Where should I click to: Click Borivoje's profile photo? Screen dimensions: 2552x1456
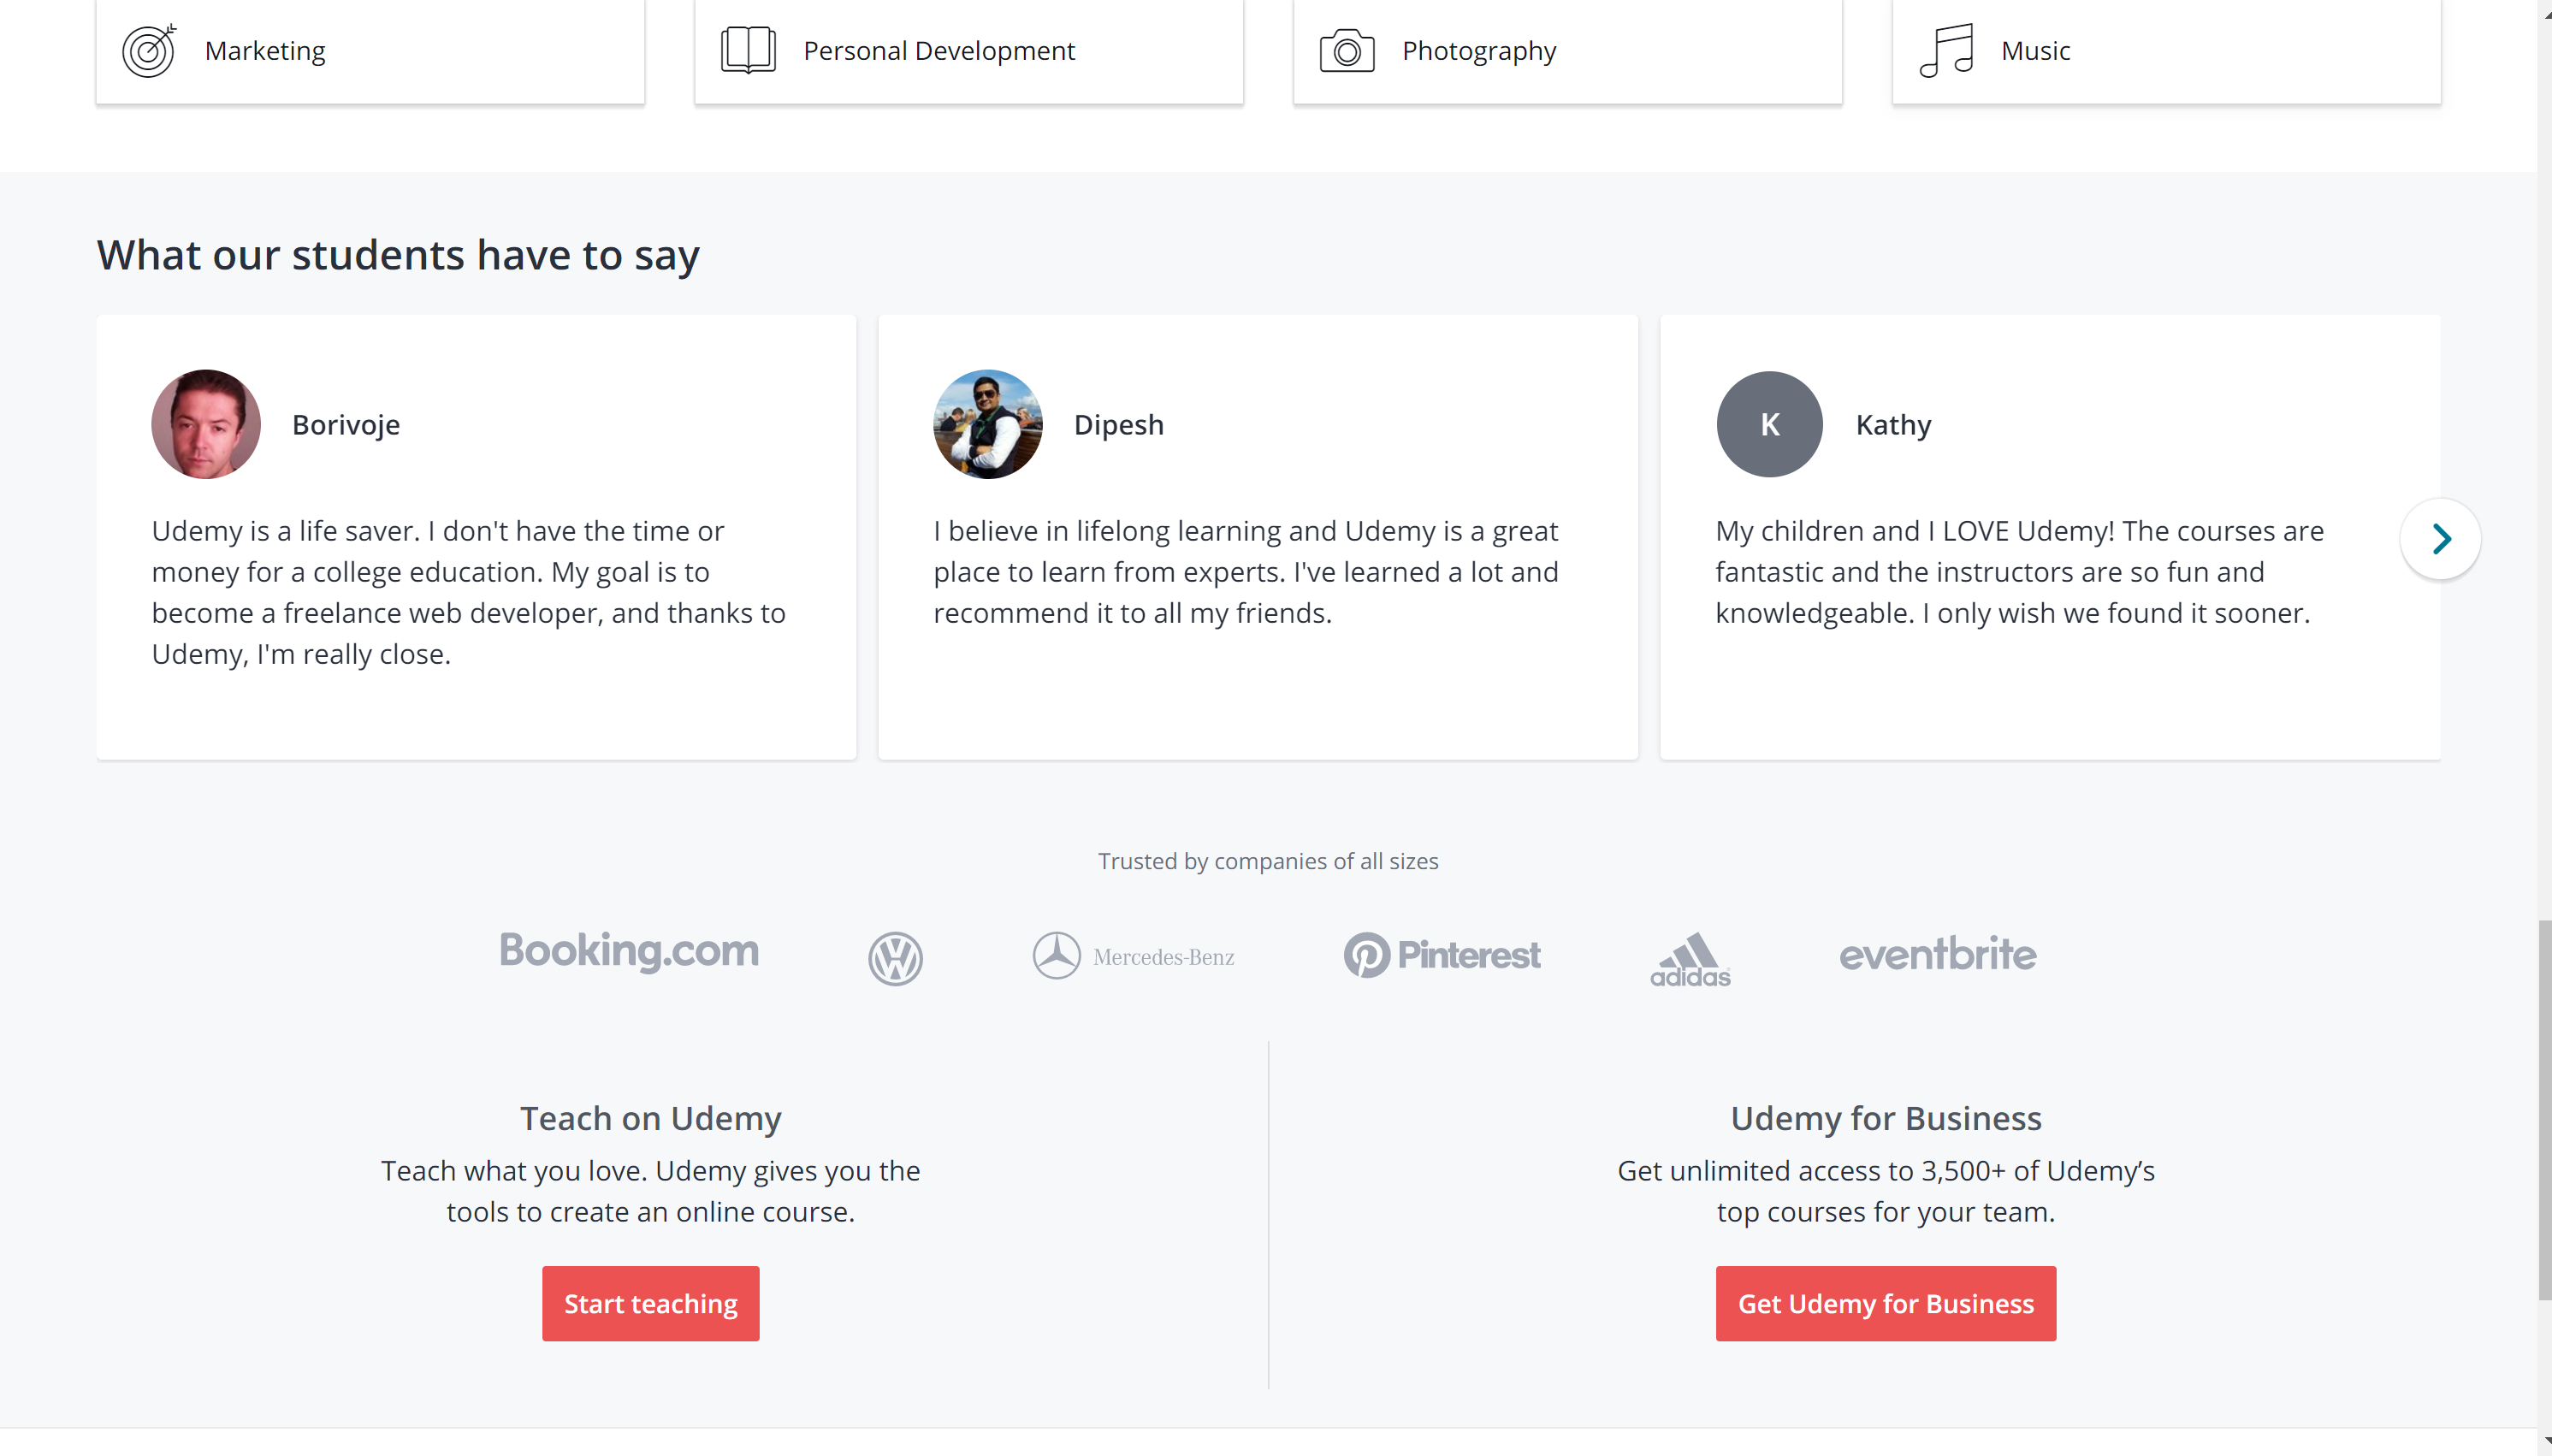coord(206,424)
